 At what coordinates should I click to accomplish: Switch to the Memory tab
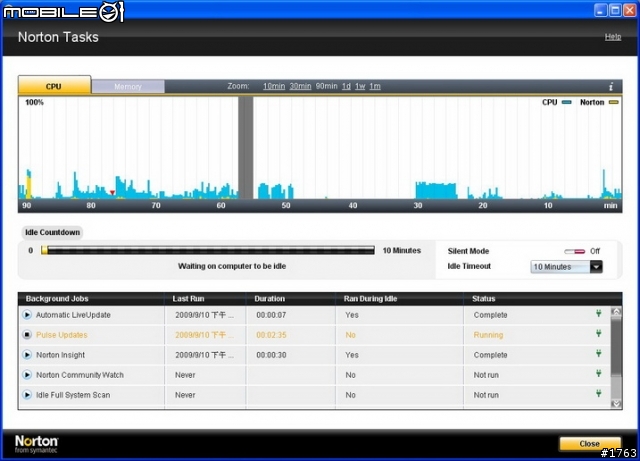coord(128,87)
